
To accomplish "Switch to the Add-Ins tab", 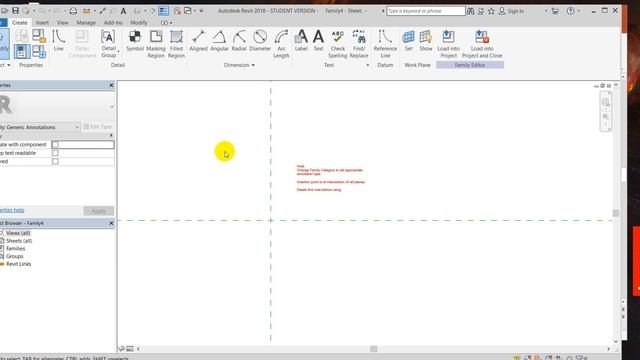I will [x=113, y=23].
